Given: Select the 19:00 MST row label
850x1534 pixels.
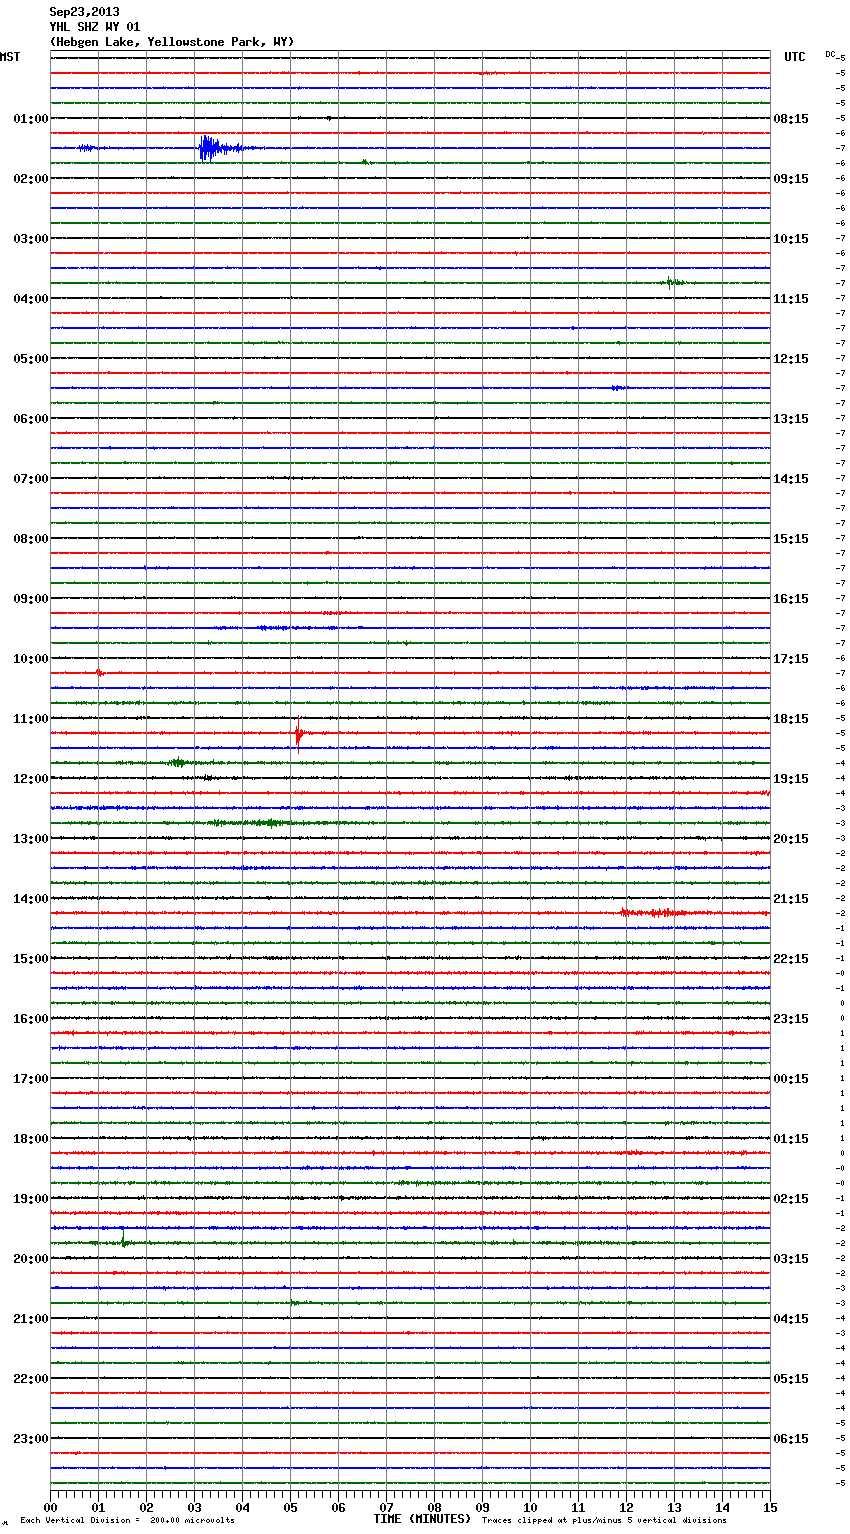Looking at the screenshot, I should [31, 1199].
